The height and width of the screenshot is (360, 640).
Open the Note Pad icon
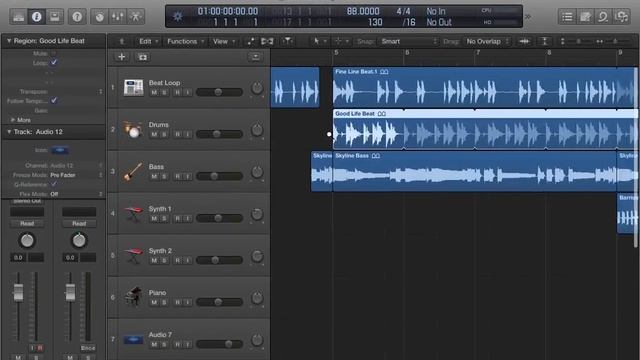[x=585, y=17]
